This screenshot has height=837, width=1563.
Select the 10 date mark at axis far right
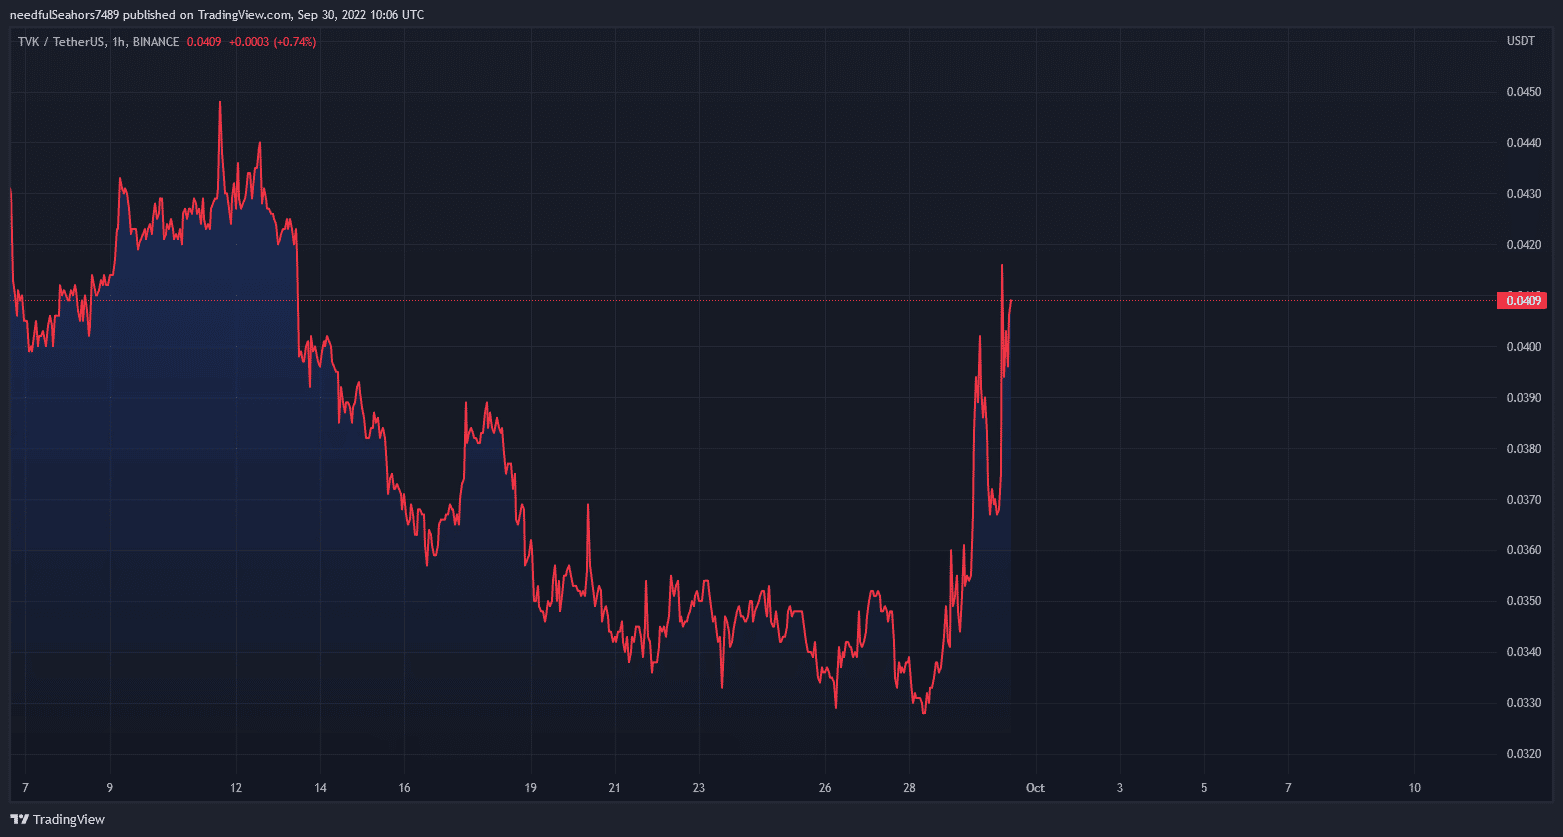(1414, 788)
